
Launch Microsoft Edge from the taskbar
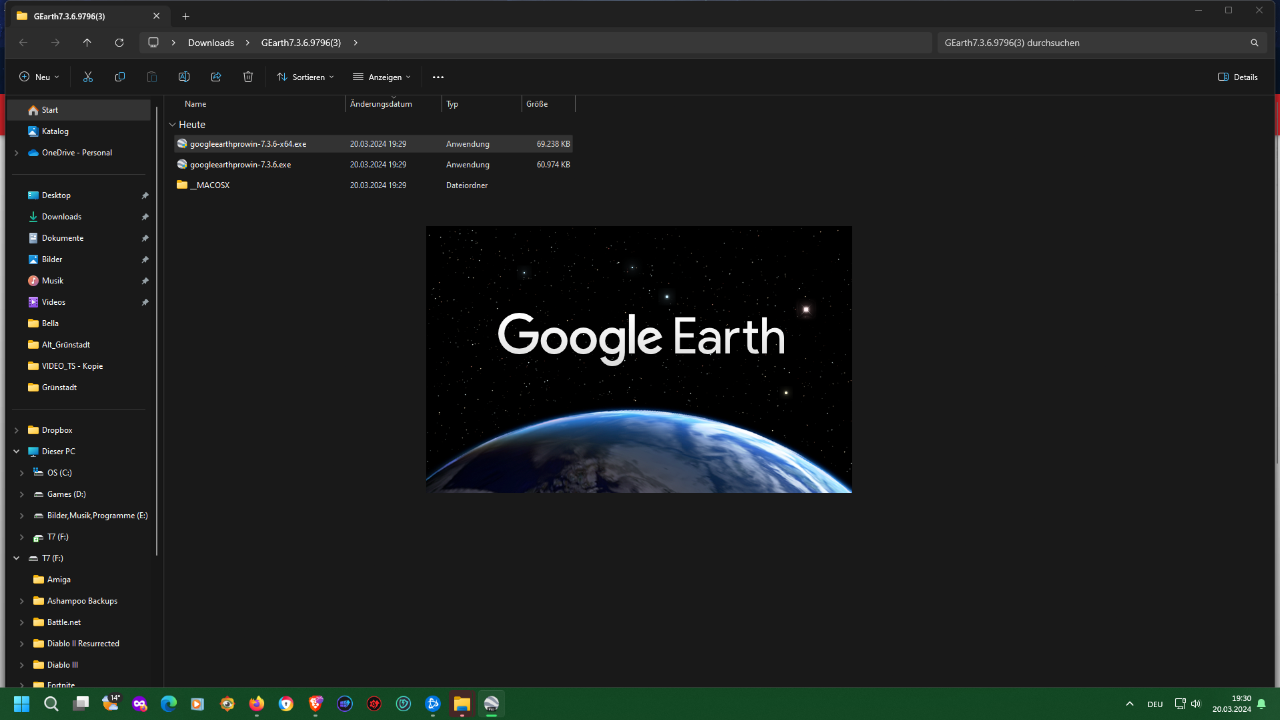tap(168, 704)
